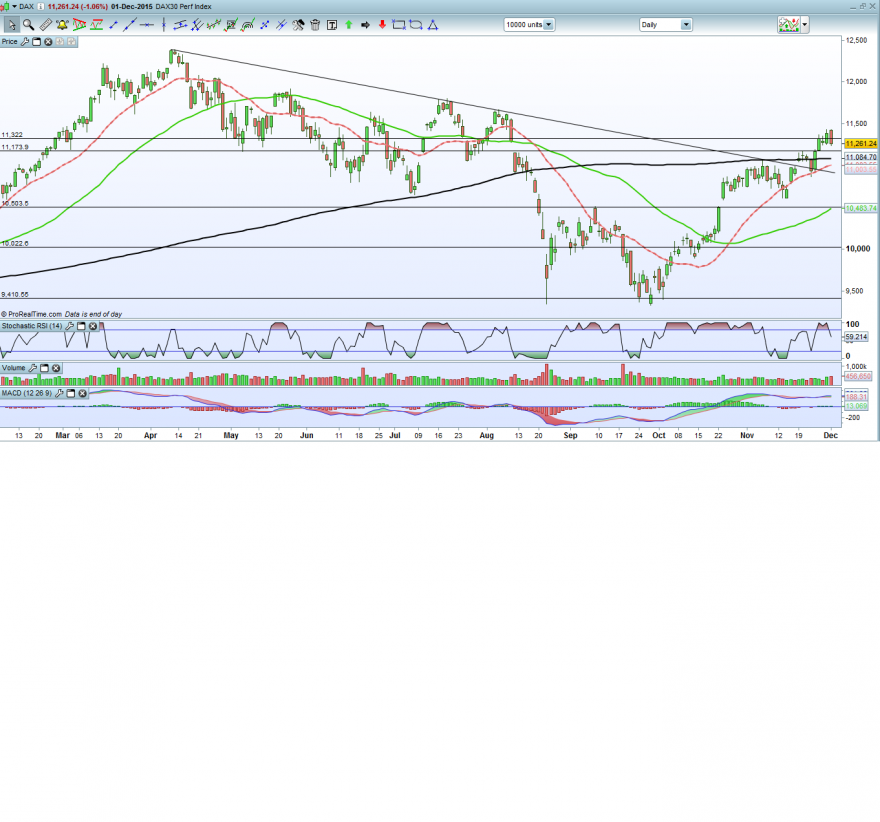Select the arrow cursor tool
This screenshot has width=880, height=822.
coord(11,25)
